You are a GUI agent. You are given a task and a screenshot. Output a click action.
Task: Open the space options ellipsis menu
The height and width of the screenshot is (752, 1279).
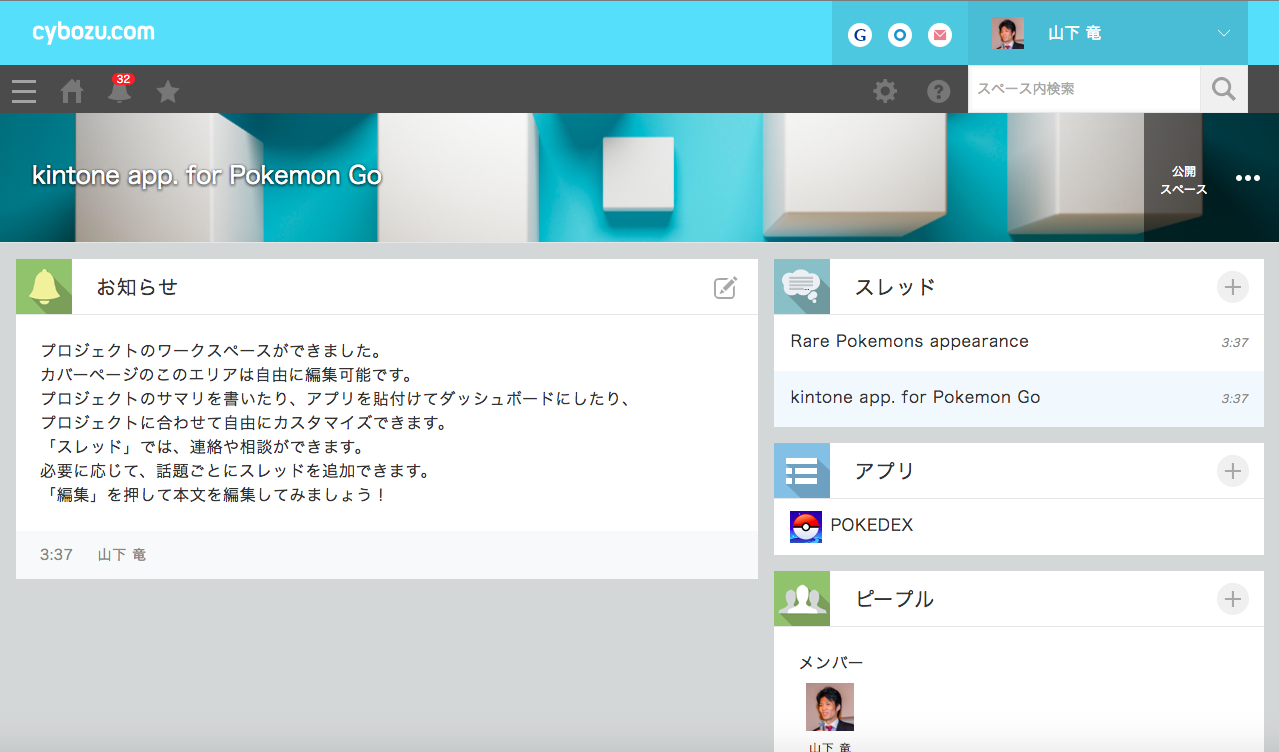pos(1248,178)
